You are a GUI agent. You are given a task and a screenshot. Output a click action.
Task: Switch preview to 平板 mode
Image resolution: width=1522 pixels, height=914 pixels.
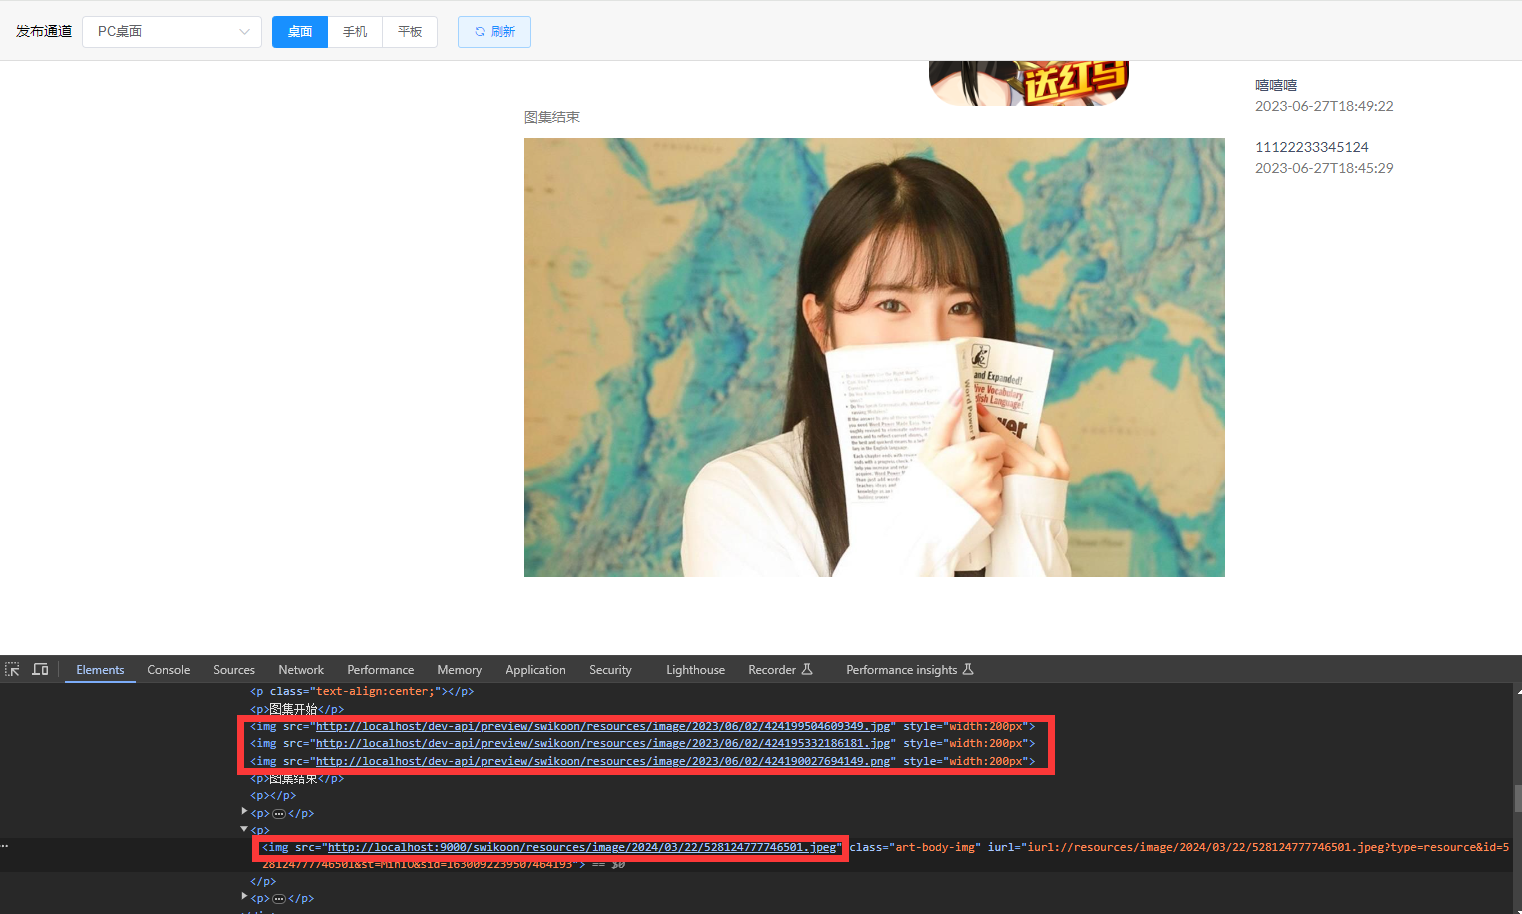pos(410,32)
